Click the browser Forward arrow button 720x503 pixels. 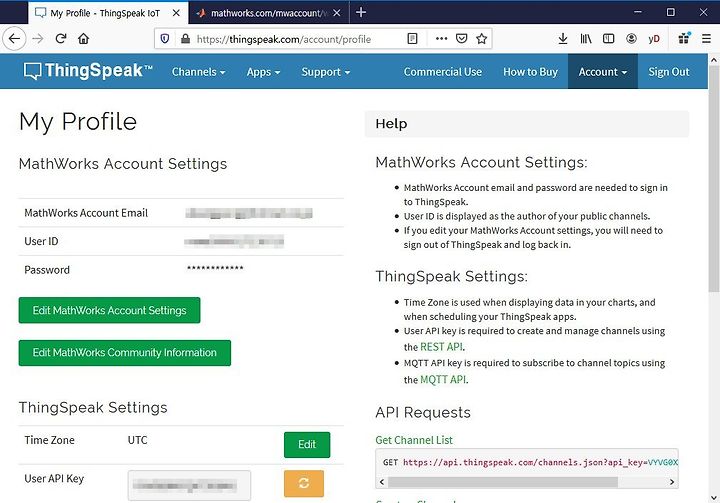(x=38, y=39)
